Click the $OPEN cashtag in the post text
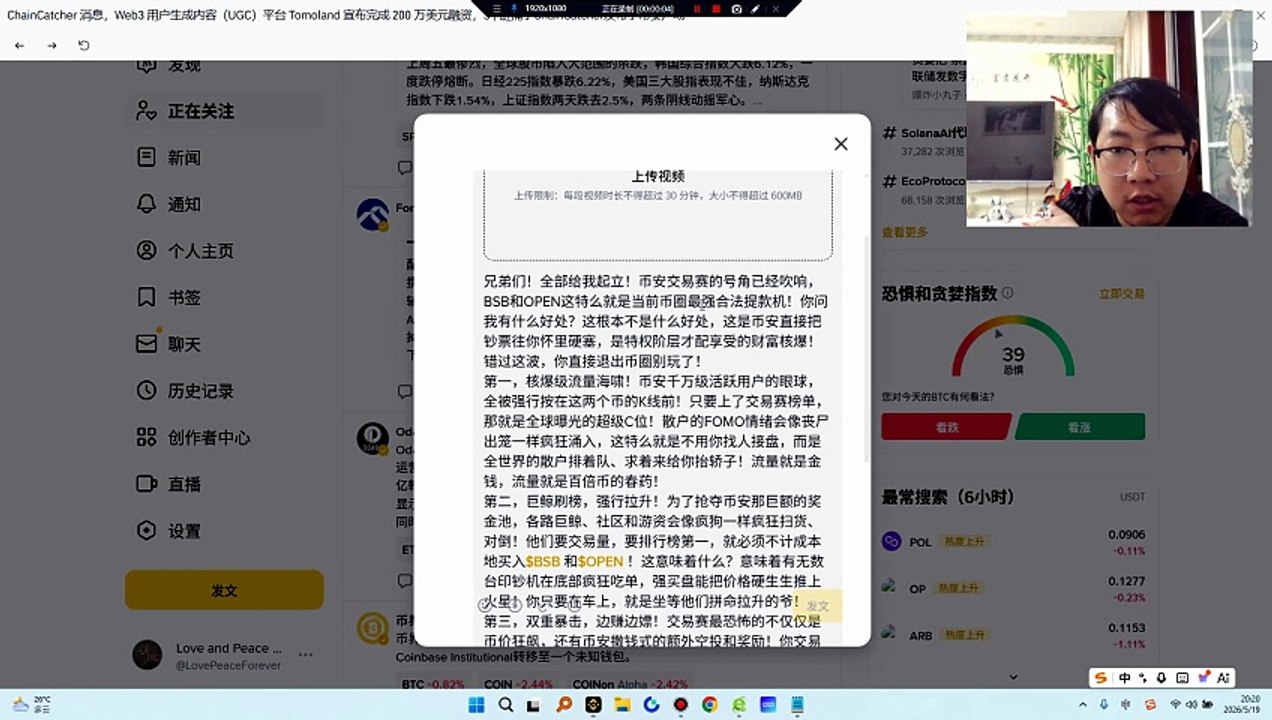This screenshot has height=720, width=1272. (x=601, y=562)
